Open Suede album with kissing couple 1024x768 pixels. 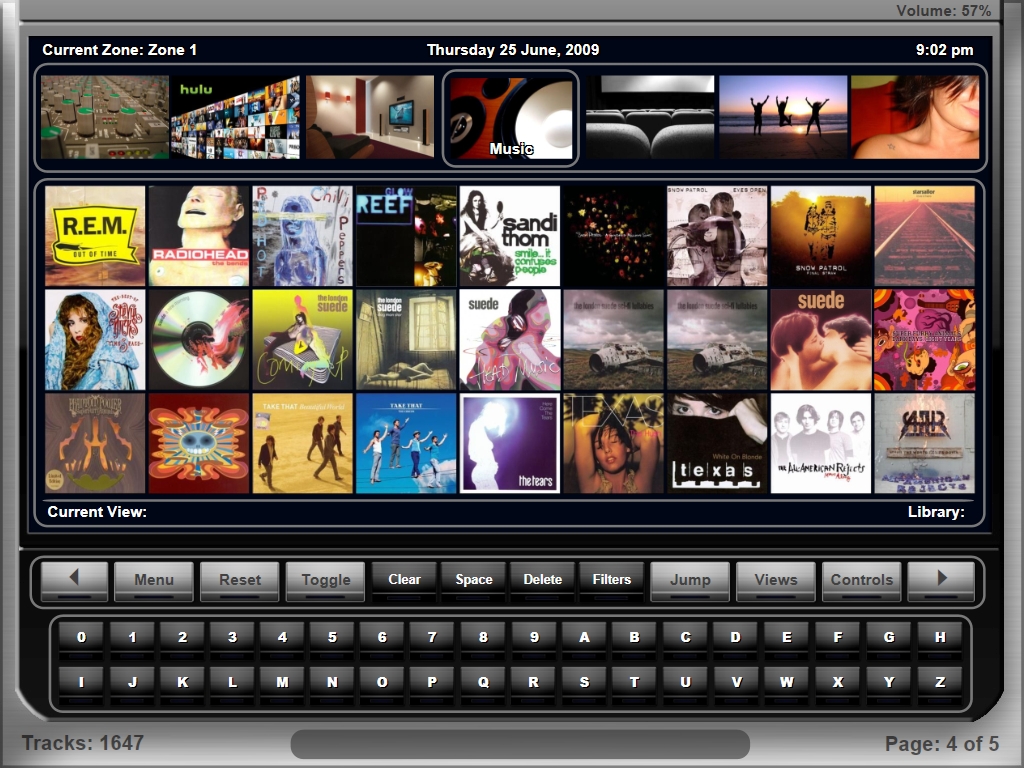pos(821,340)
